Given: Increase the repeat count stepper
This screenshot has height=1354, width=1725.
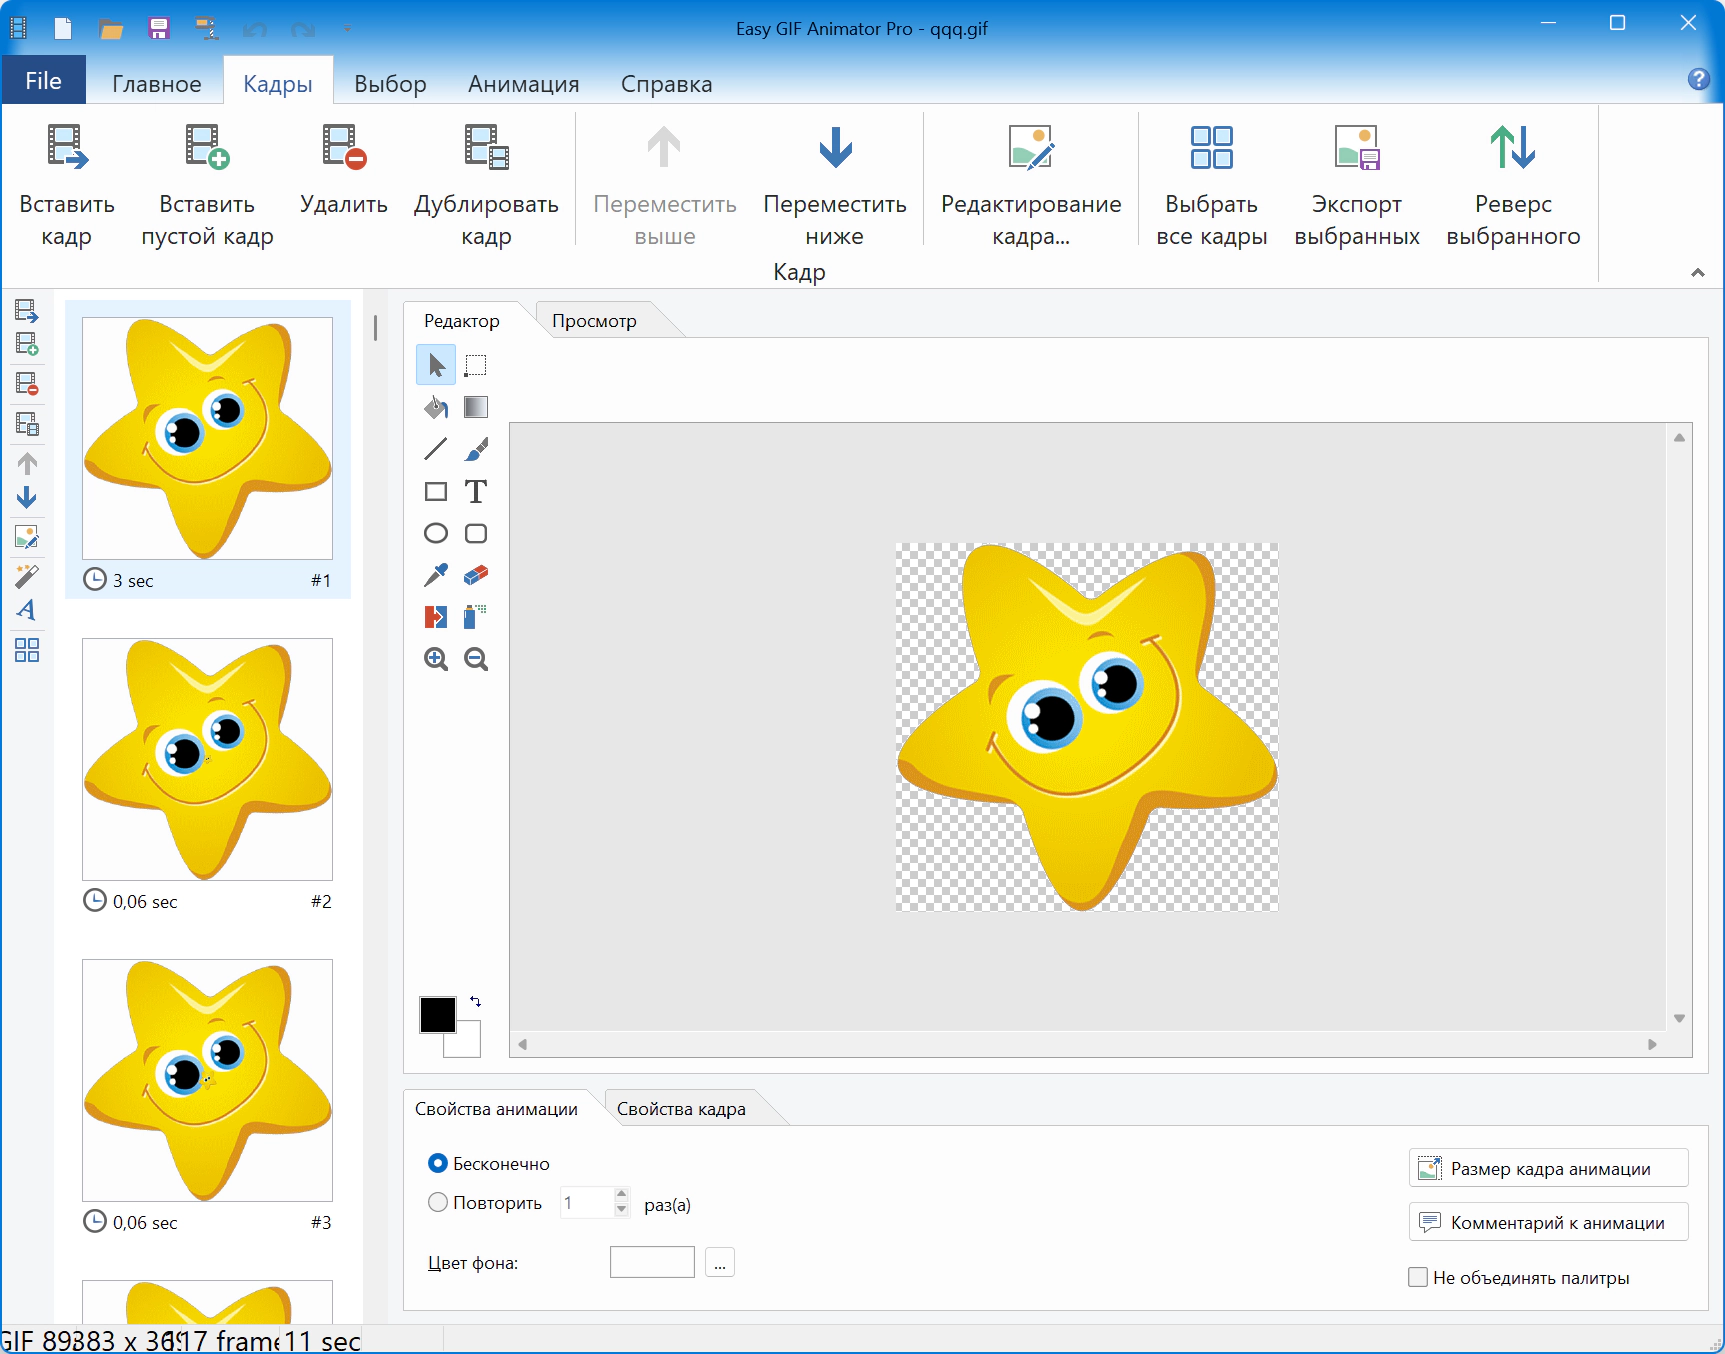Looking at the screenshot, I should 622,1193.
